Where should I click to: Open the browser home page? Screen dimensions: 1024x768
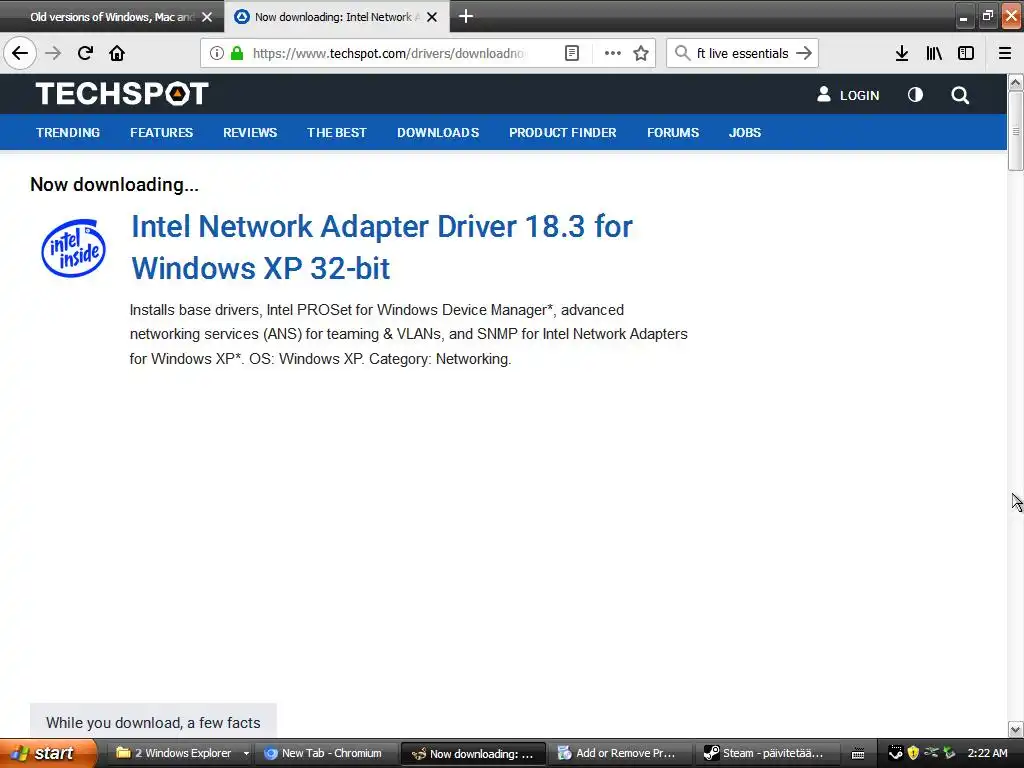(x=117, y=53)
